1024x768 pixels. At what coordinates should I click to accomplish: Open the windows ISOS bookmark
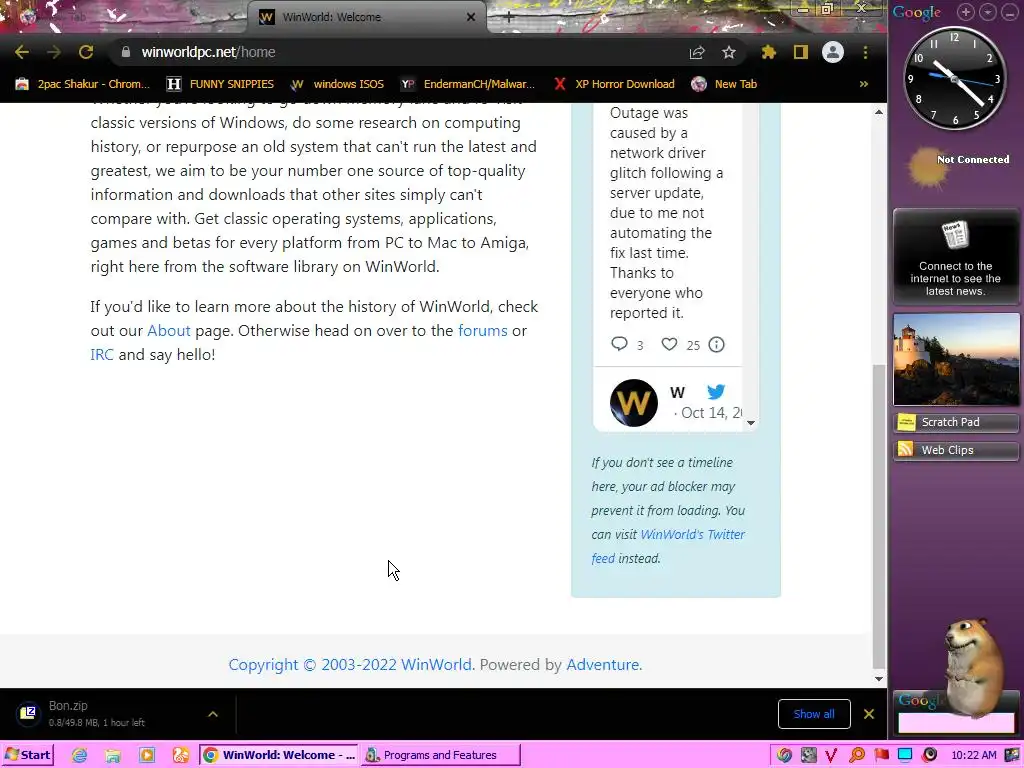[337, 84]
